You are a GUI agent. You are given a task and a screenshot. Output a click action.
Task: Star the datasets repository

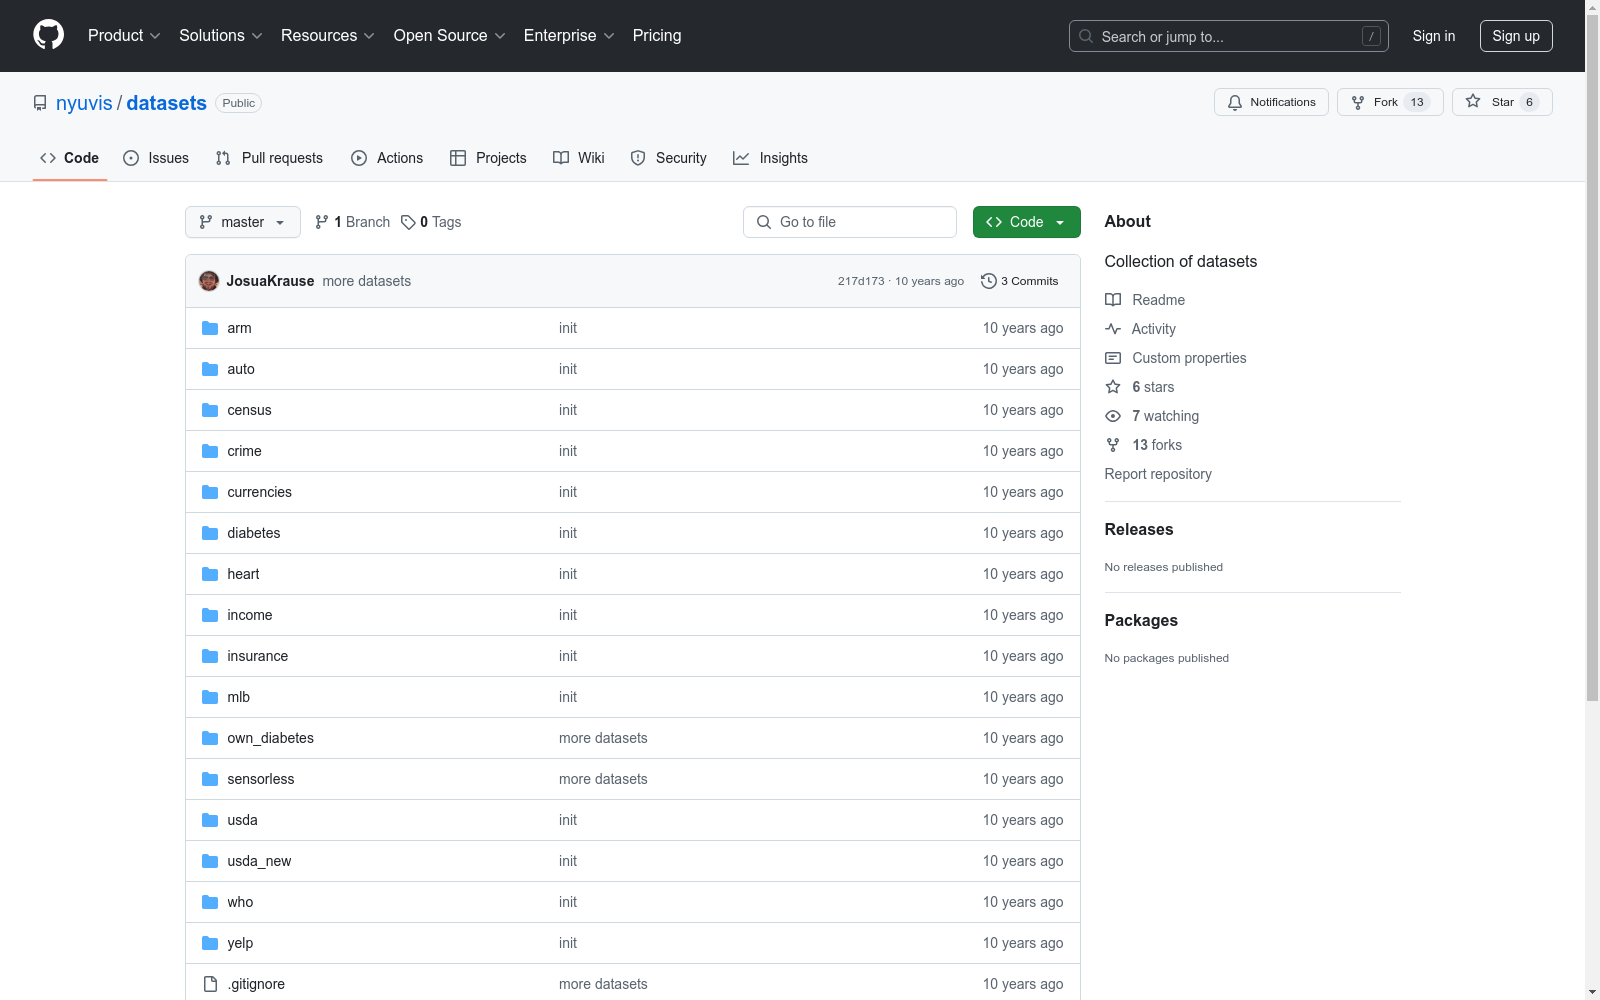point(1502,102)
